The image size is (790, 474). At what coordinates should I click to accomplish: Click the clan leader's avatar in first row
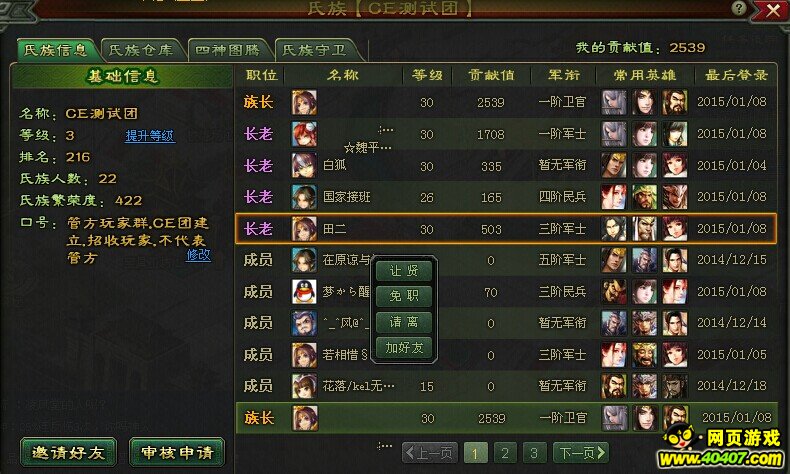[304, 102]
